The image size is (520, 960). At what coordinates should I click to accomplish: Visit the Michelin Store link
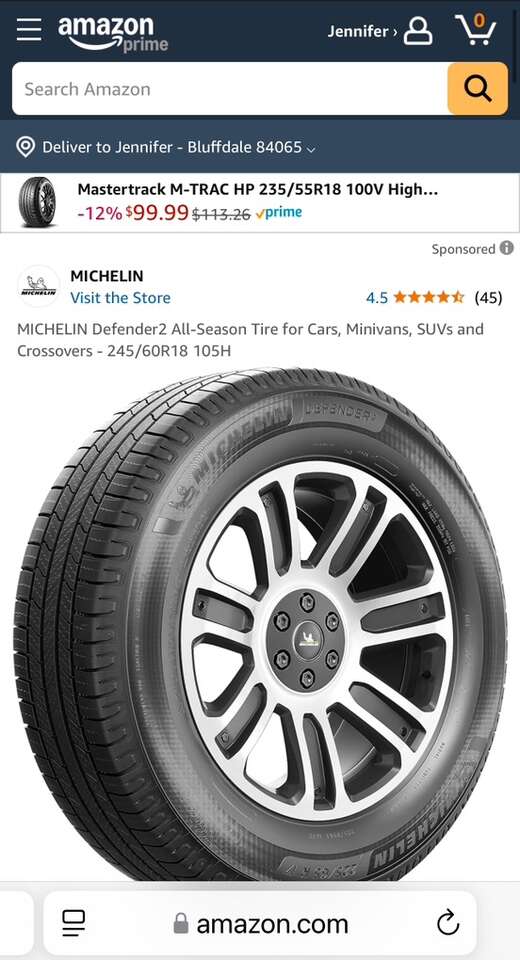click(121, 298)
